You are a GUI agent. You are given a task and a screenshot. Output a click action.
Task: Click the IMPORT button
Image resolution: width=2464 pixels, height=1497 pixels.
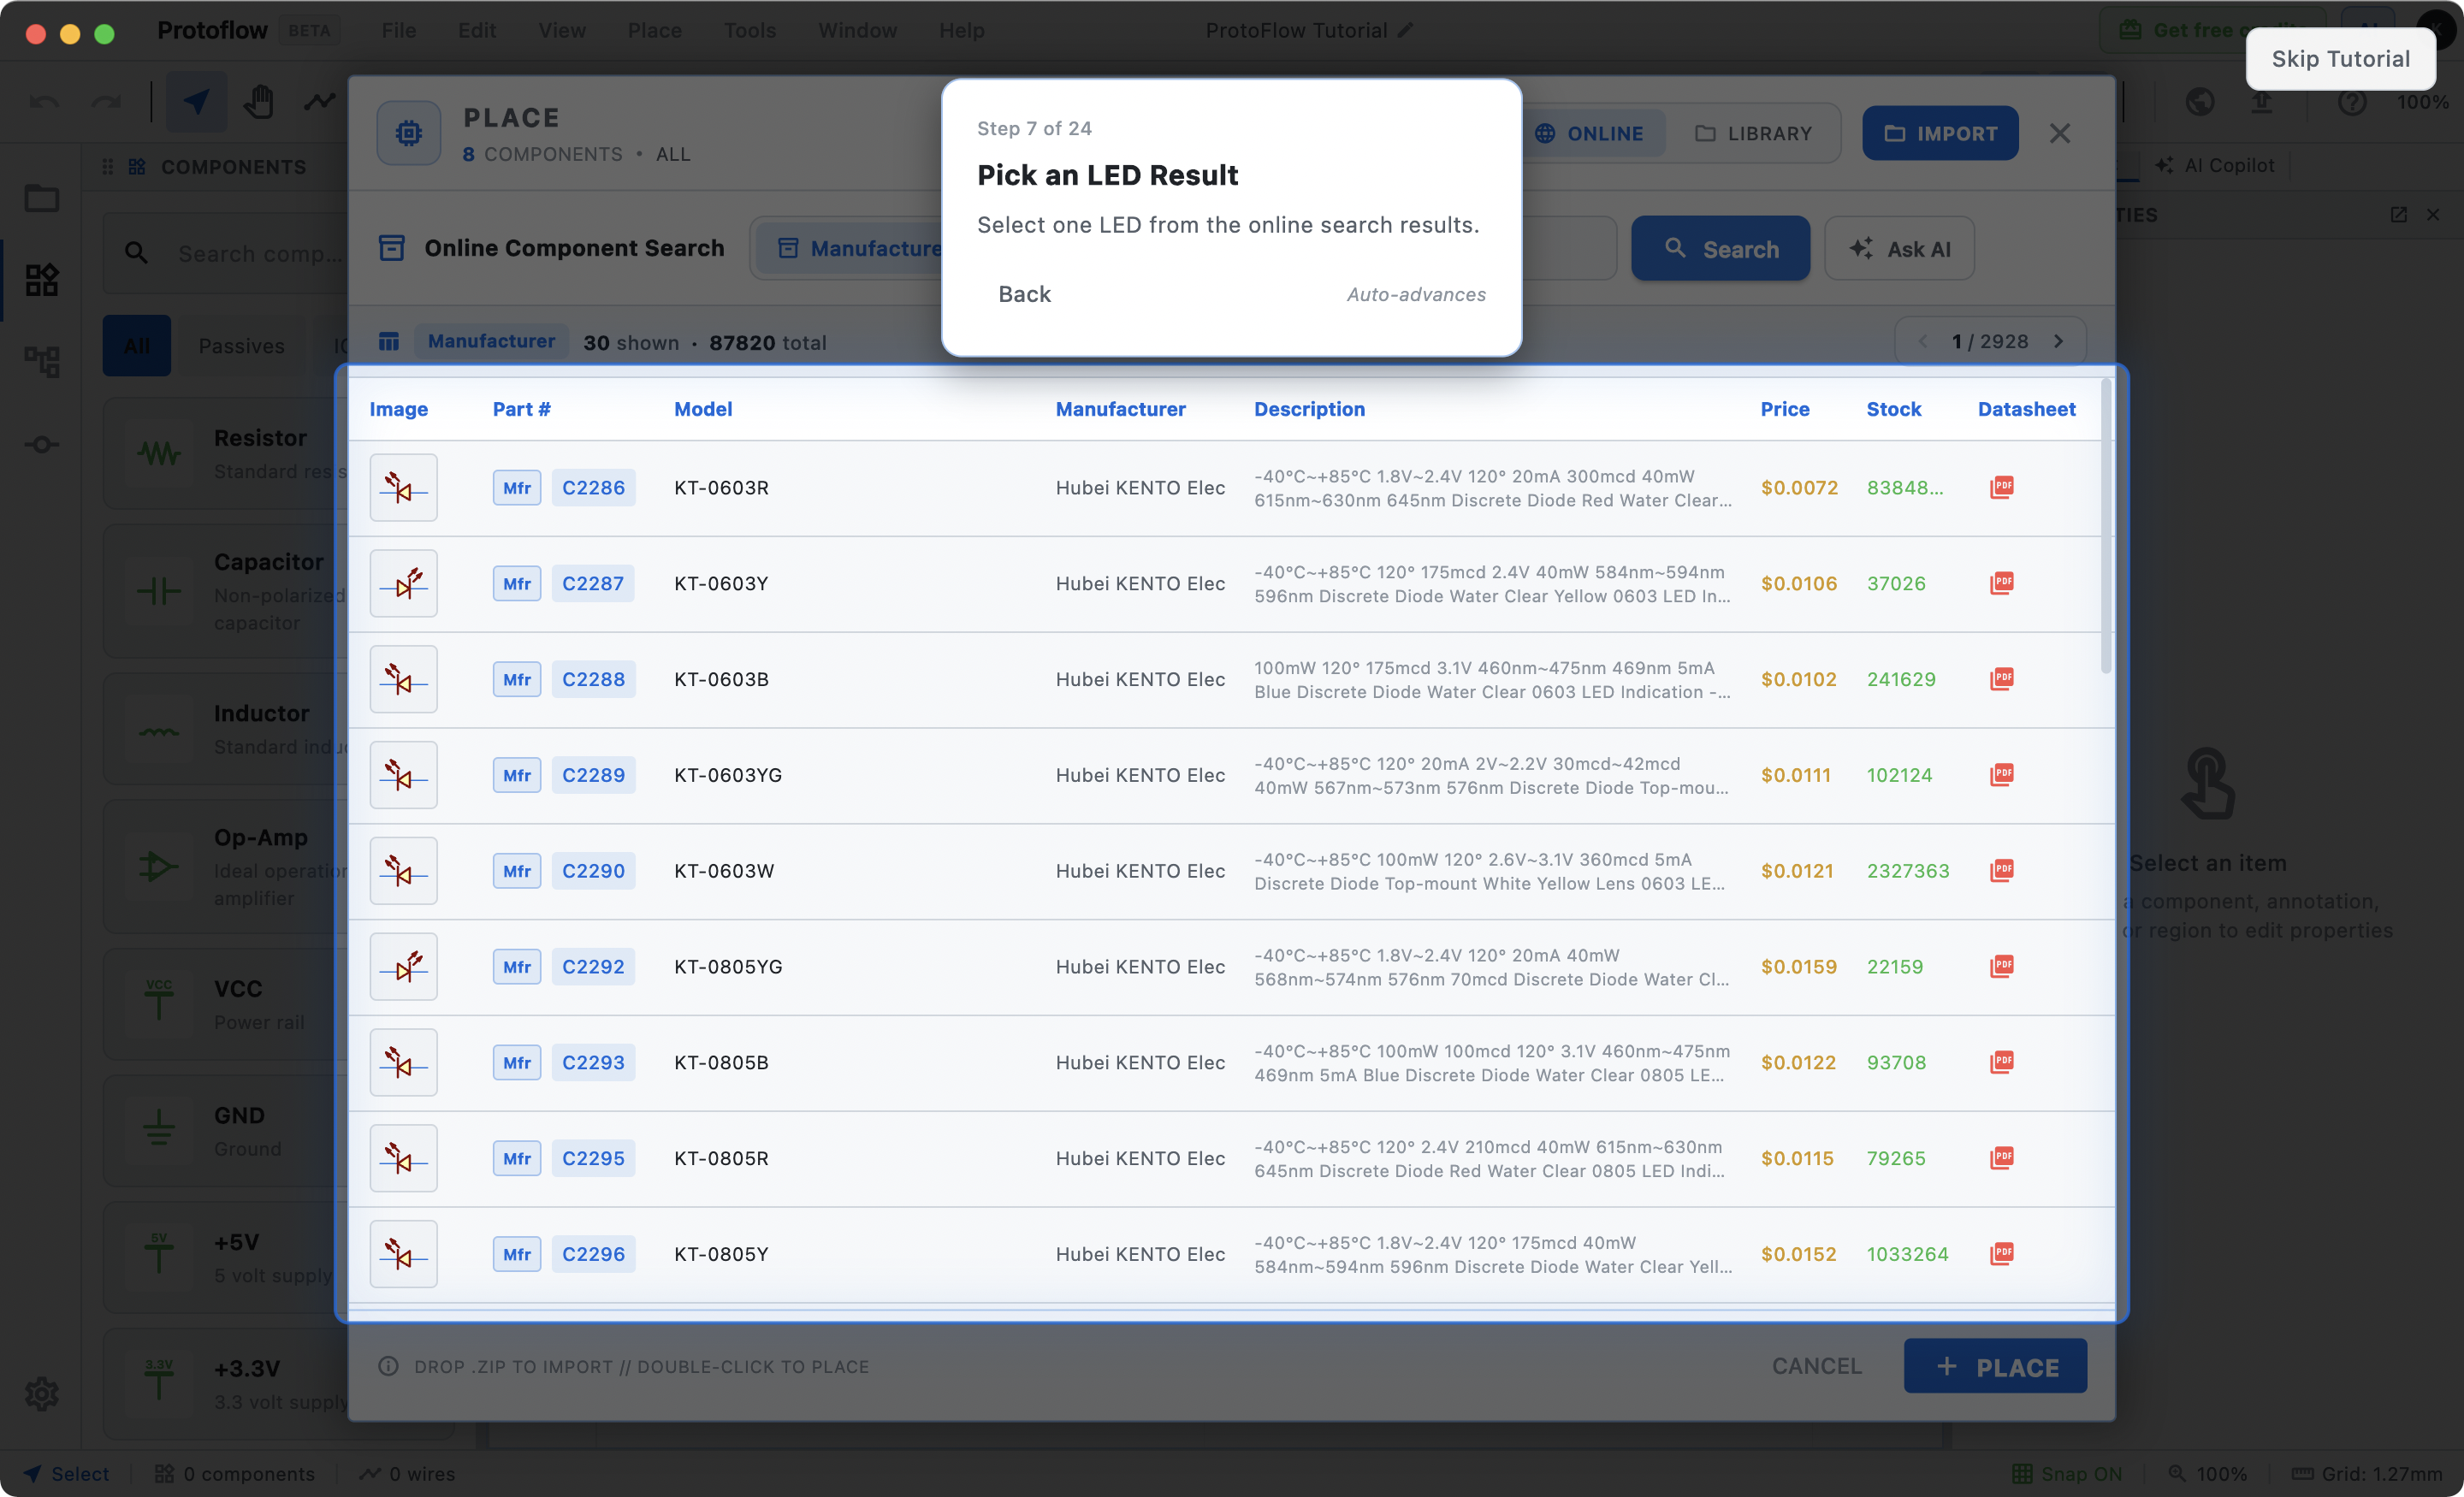[1940, 133]
